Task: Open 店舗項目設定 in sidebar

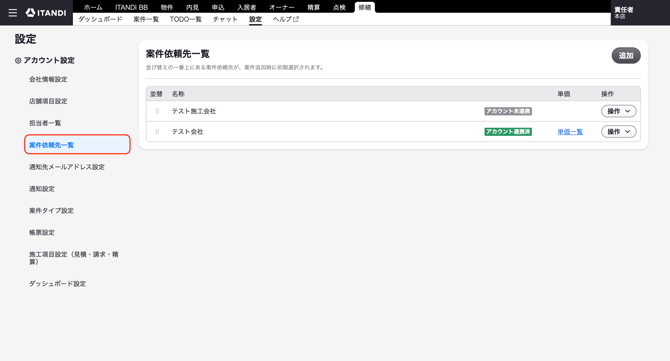Action: tap(48, 101)
